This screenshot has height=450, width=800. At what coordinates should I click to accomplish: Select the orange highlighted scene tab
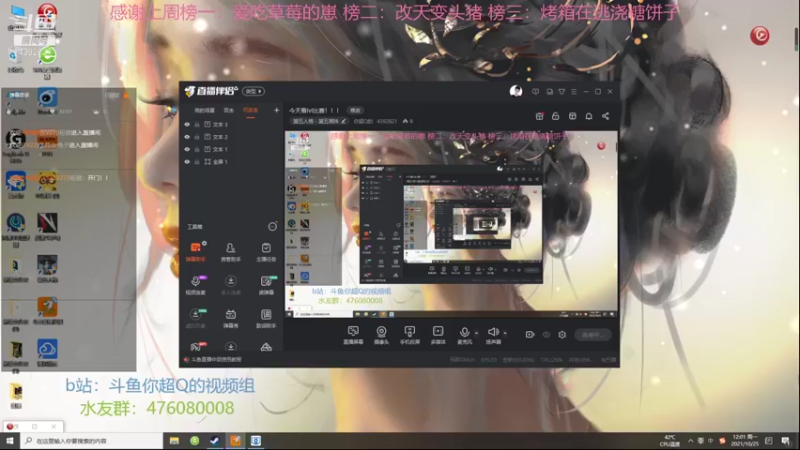[251, 110]
